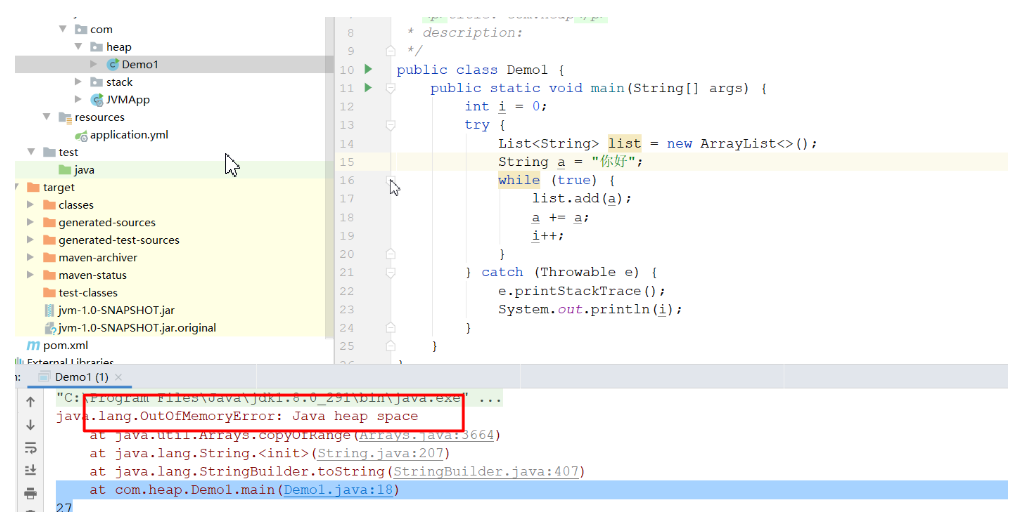
Task: Toggle code fold at try block line 13
Action: pos(390,125)
